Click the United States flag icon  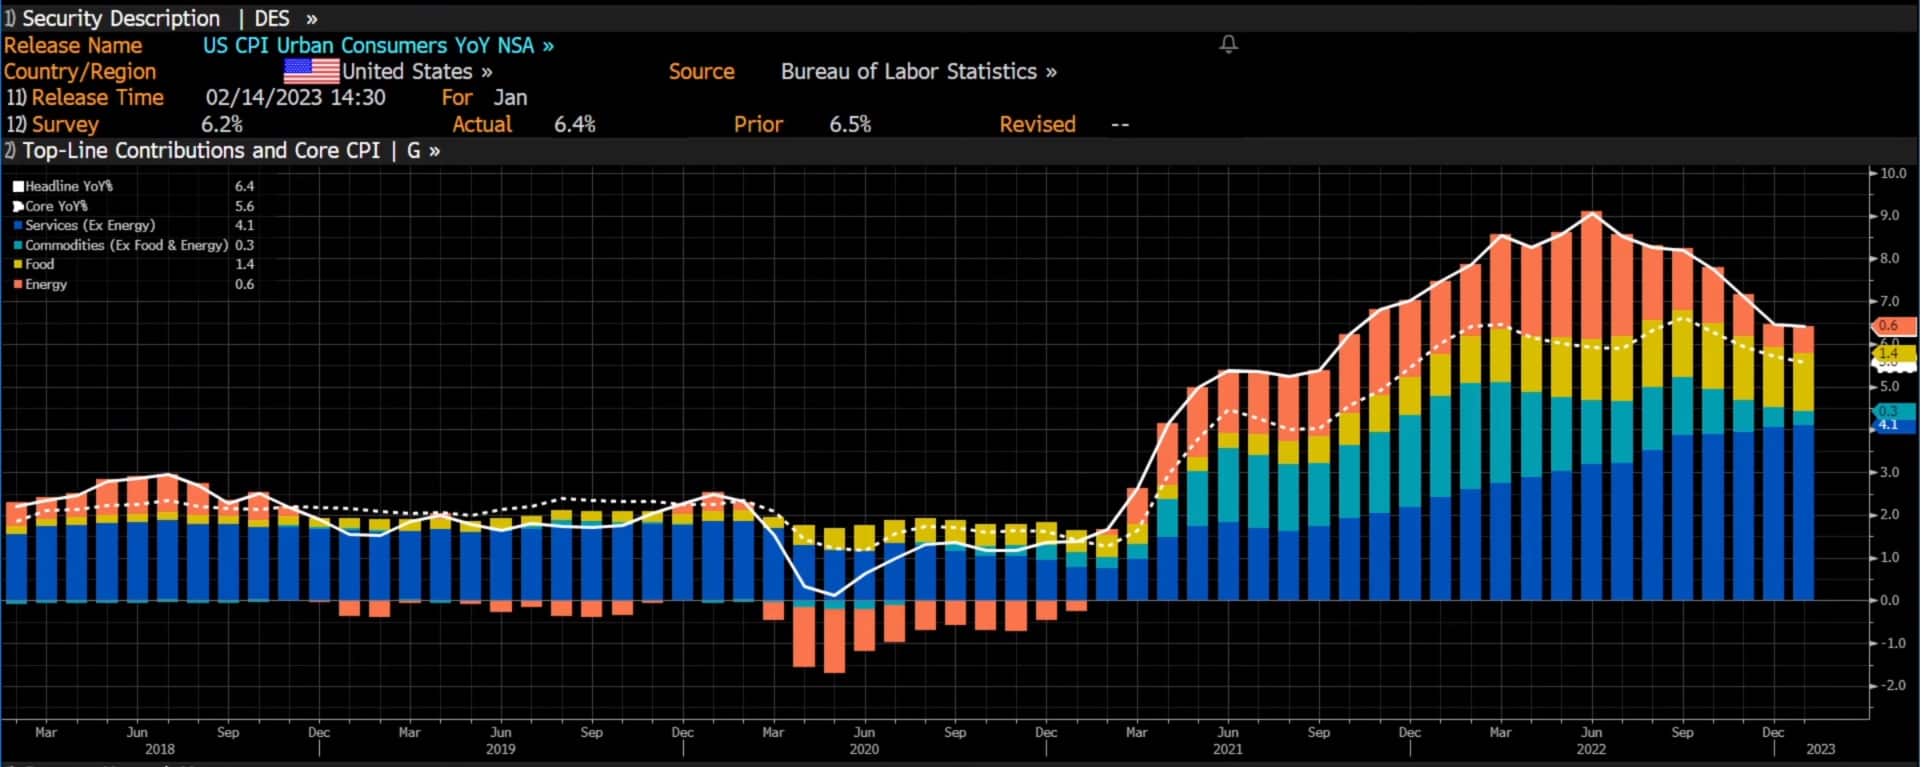[311, 71]
